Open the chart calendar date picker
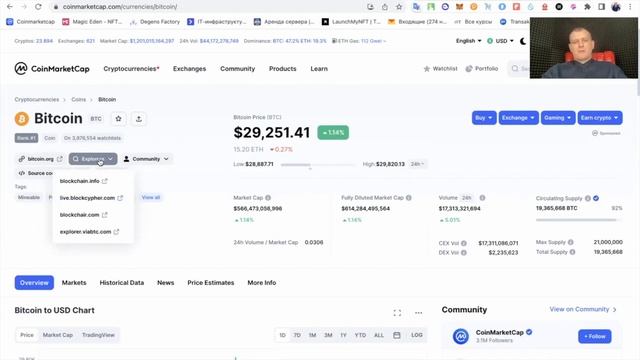The width and height of the screenshot is (640, 360). coord(397,335)
